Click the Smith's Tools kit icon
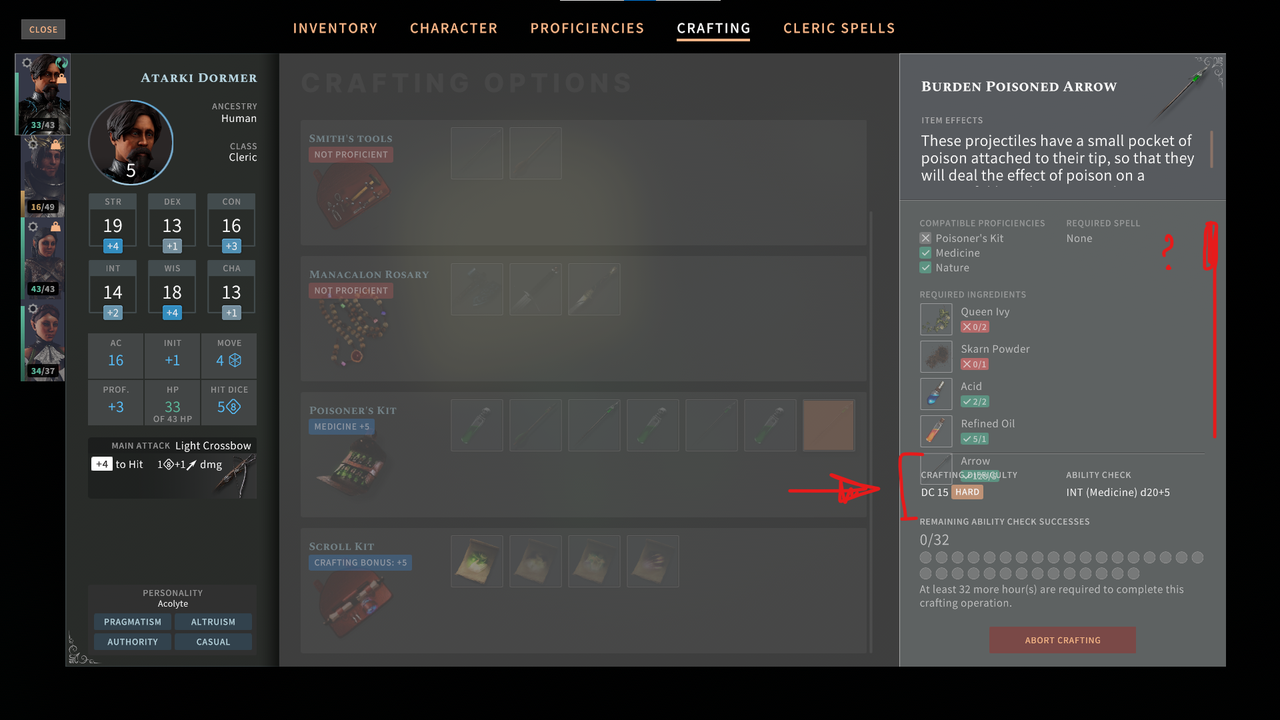The image size is (1280, 720). tap(345, 197)
